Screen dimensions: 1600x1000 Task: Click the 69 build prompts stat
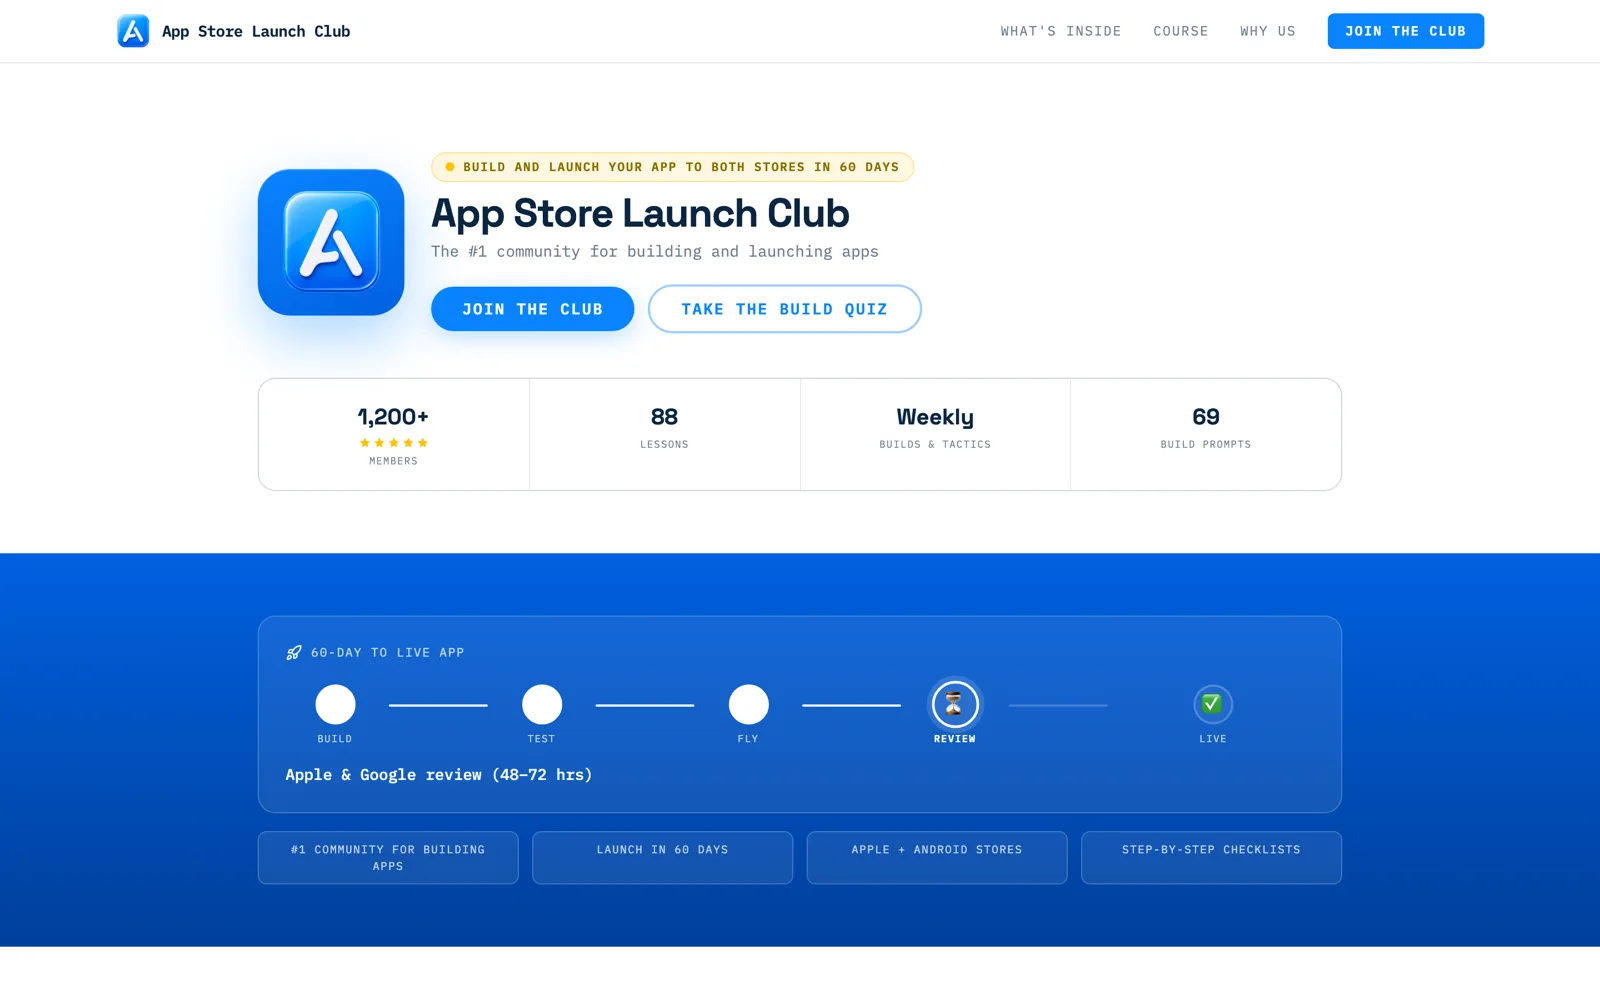(x=1206, y=434)
